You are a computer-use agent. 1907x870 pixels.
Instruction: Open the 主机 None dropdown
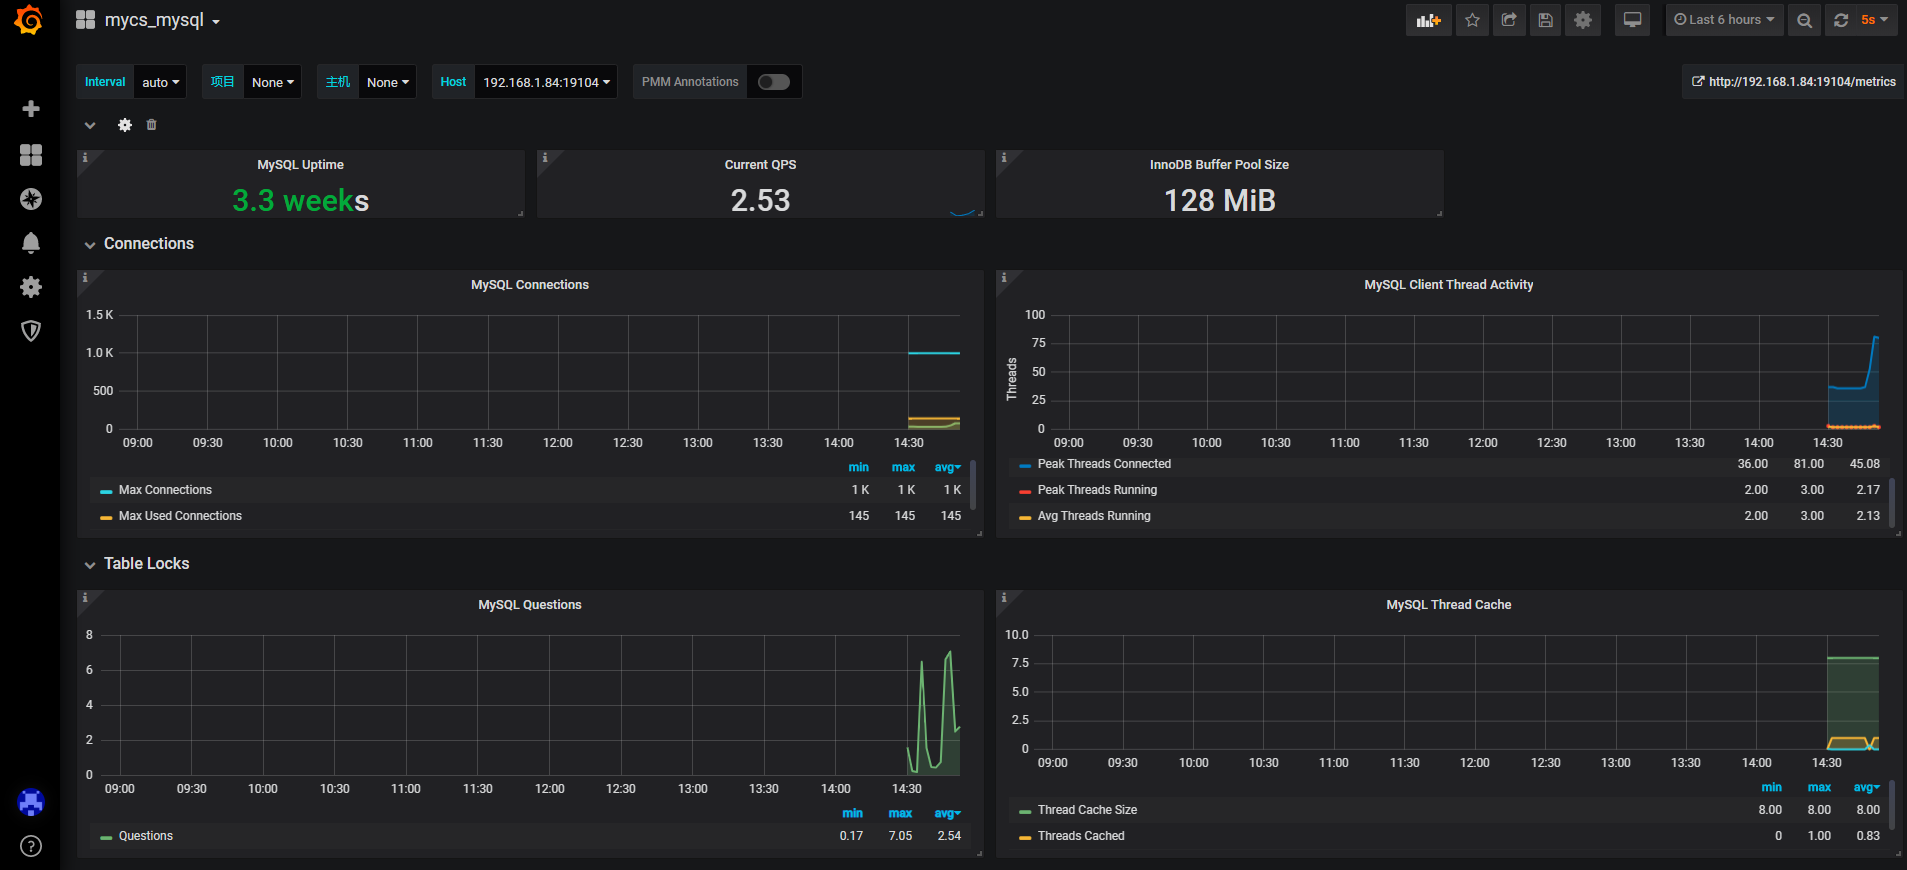coord(388,82)
